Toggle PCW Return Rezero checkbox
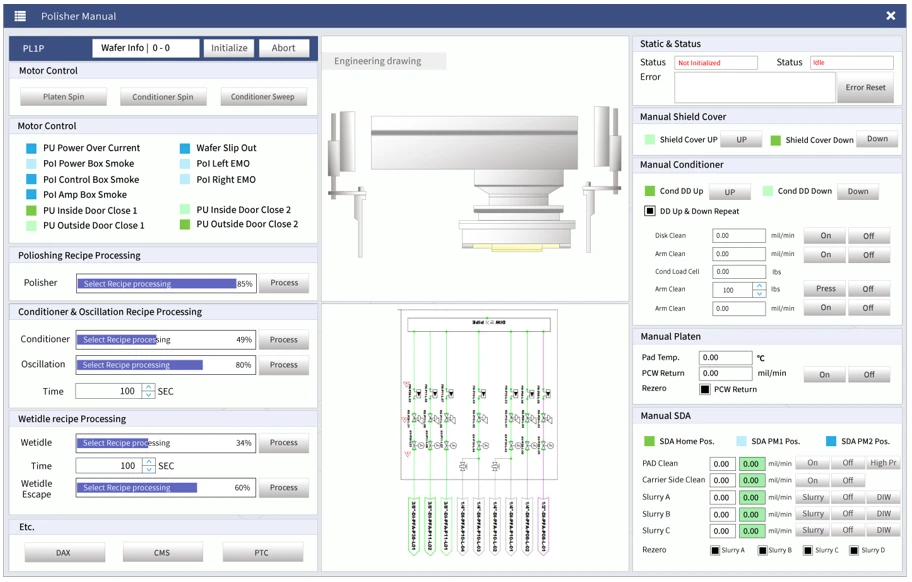912x582 pixels. (x=705, y=390)
